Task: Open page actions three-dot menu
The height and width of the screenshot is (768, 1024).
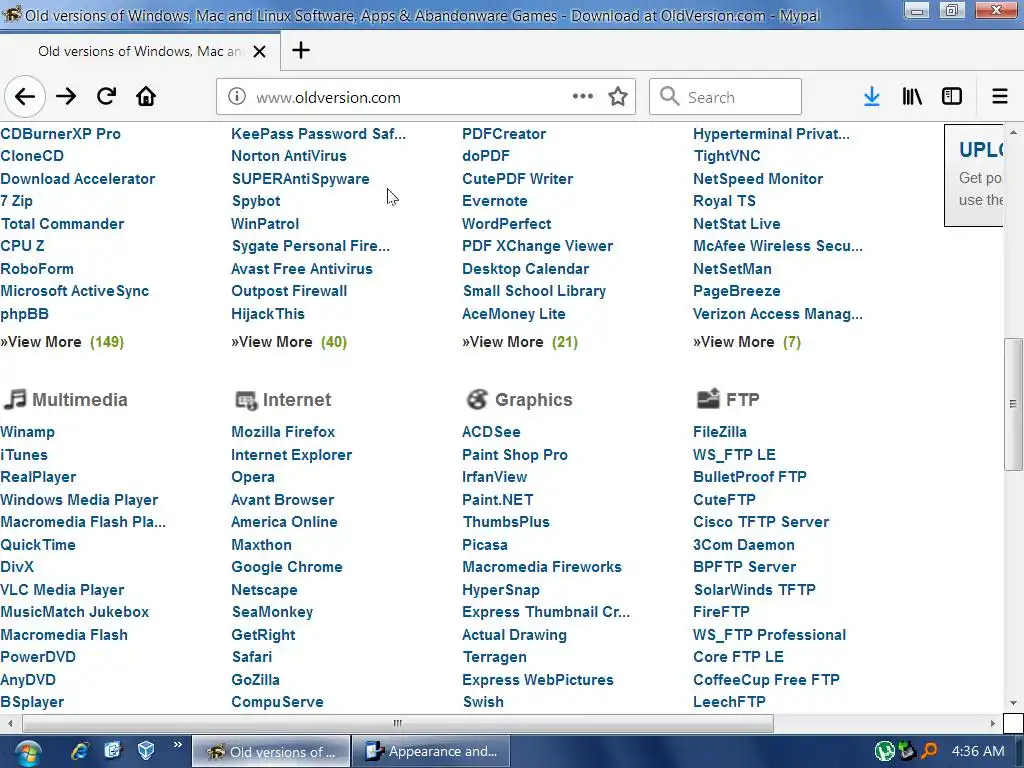Action: coord(583,96)
